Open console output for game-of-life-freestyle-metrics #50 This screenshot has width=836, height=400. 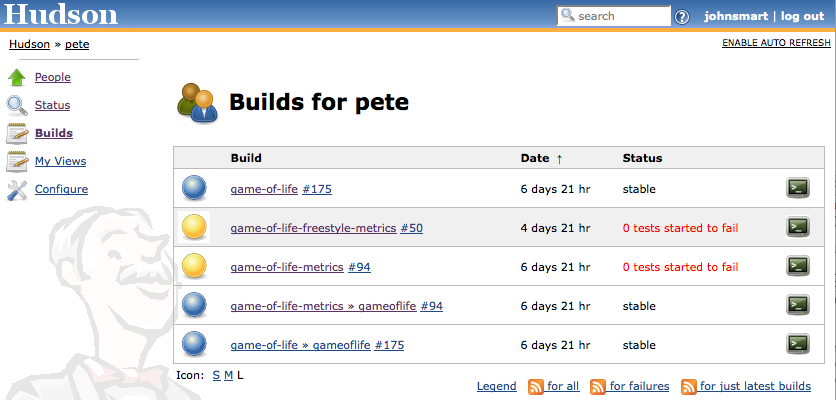798,227
